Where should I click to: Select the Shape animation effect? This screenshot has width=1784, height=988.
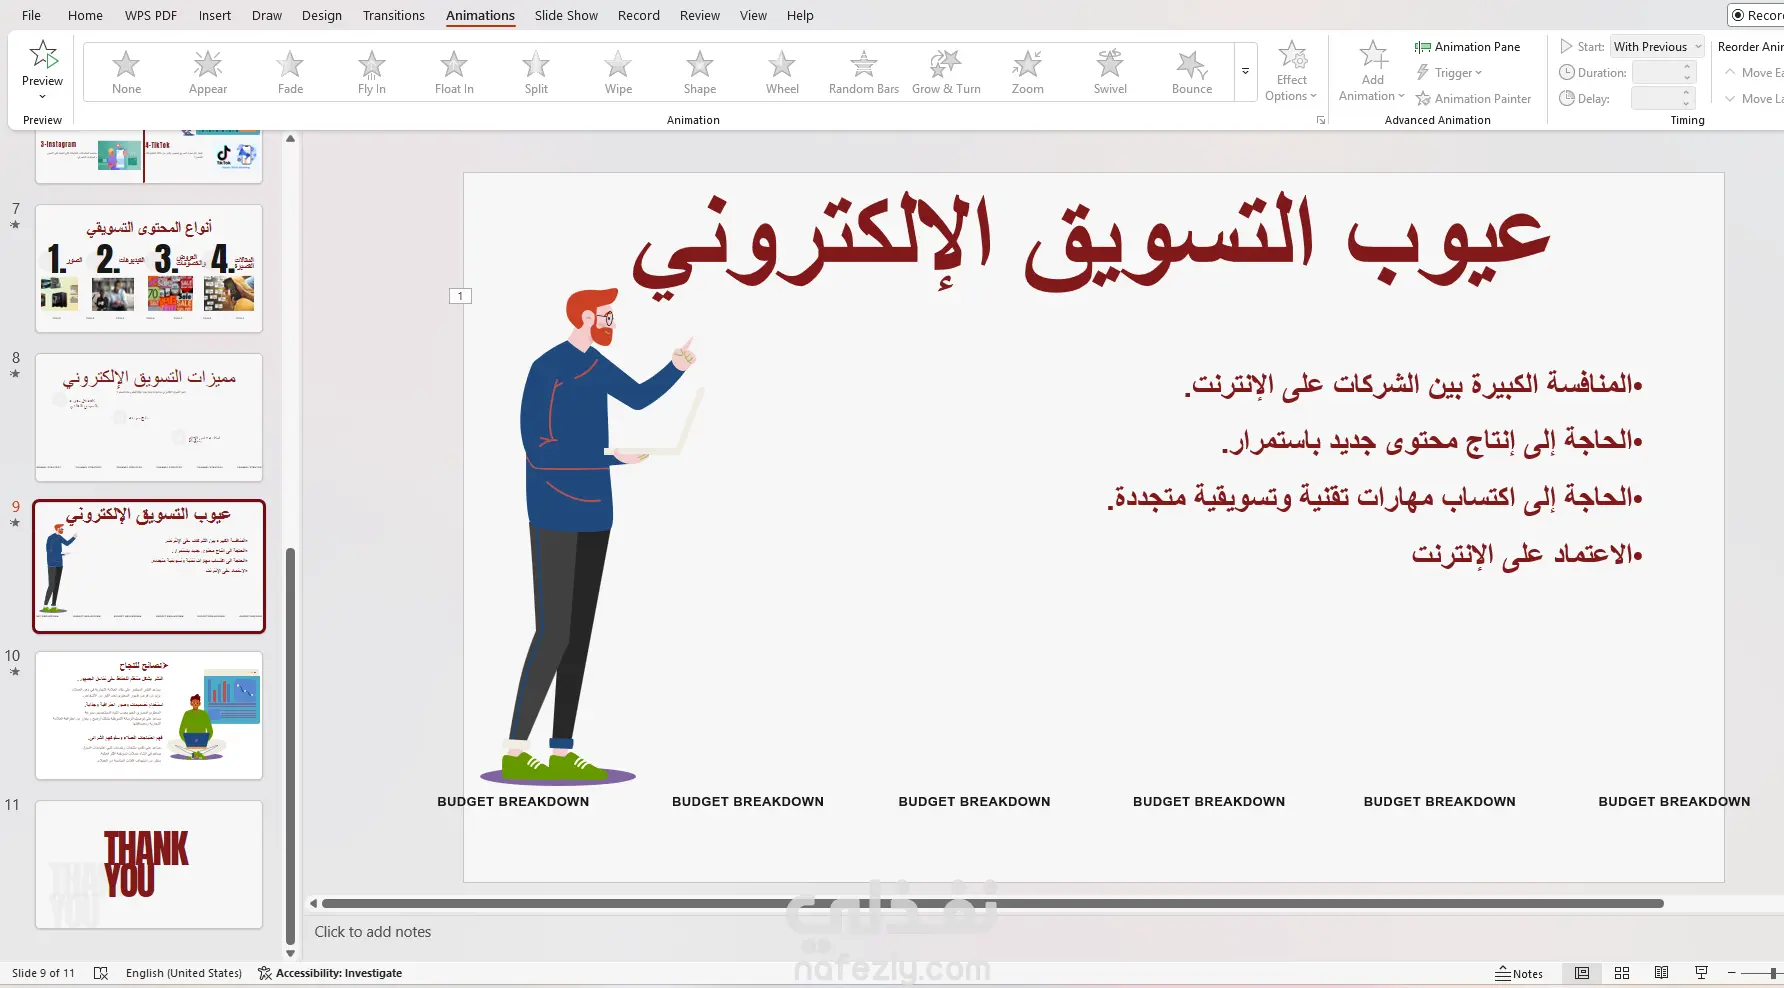point(700,72)
